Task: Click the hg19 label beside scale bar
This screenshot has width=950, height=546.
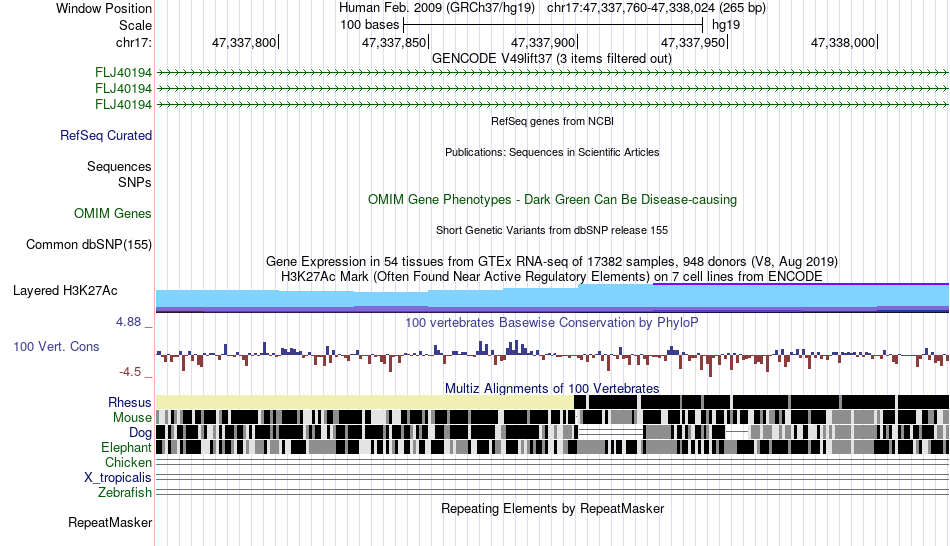Action: [x=726, y=25]
